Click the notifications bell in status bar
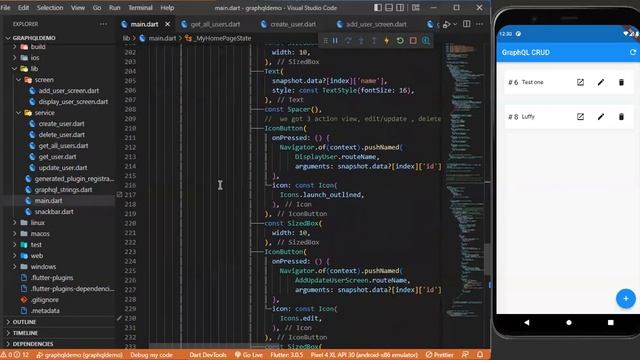640x360 pixels. point(480,355)
